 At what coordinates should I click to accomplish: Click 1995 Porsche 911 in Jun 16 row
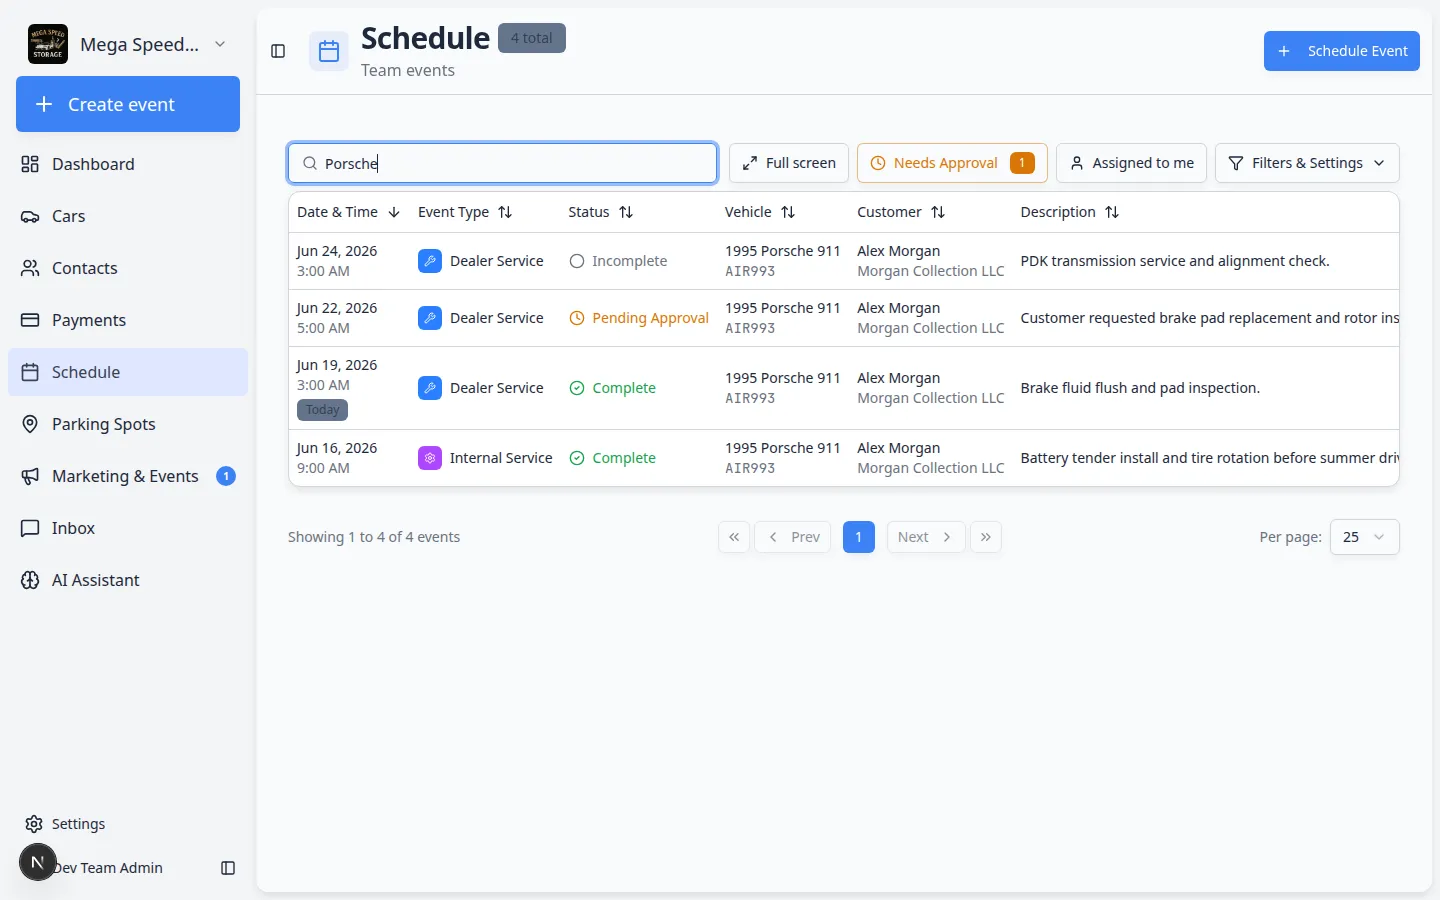click(783, 448)
